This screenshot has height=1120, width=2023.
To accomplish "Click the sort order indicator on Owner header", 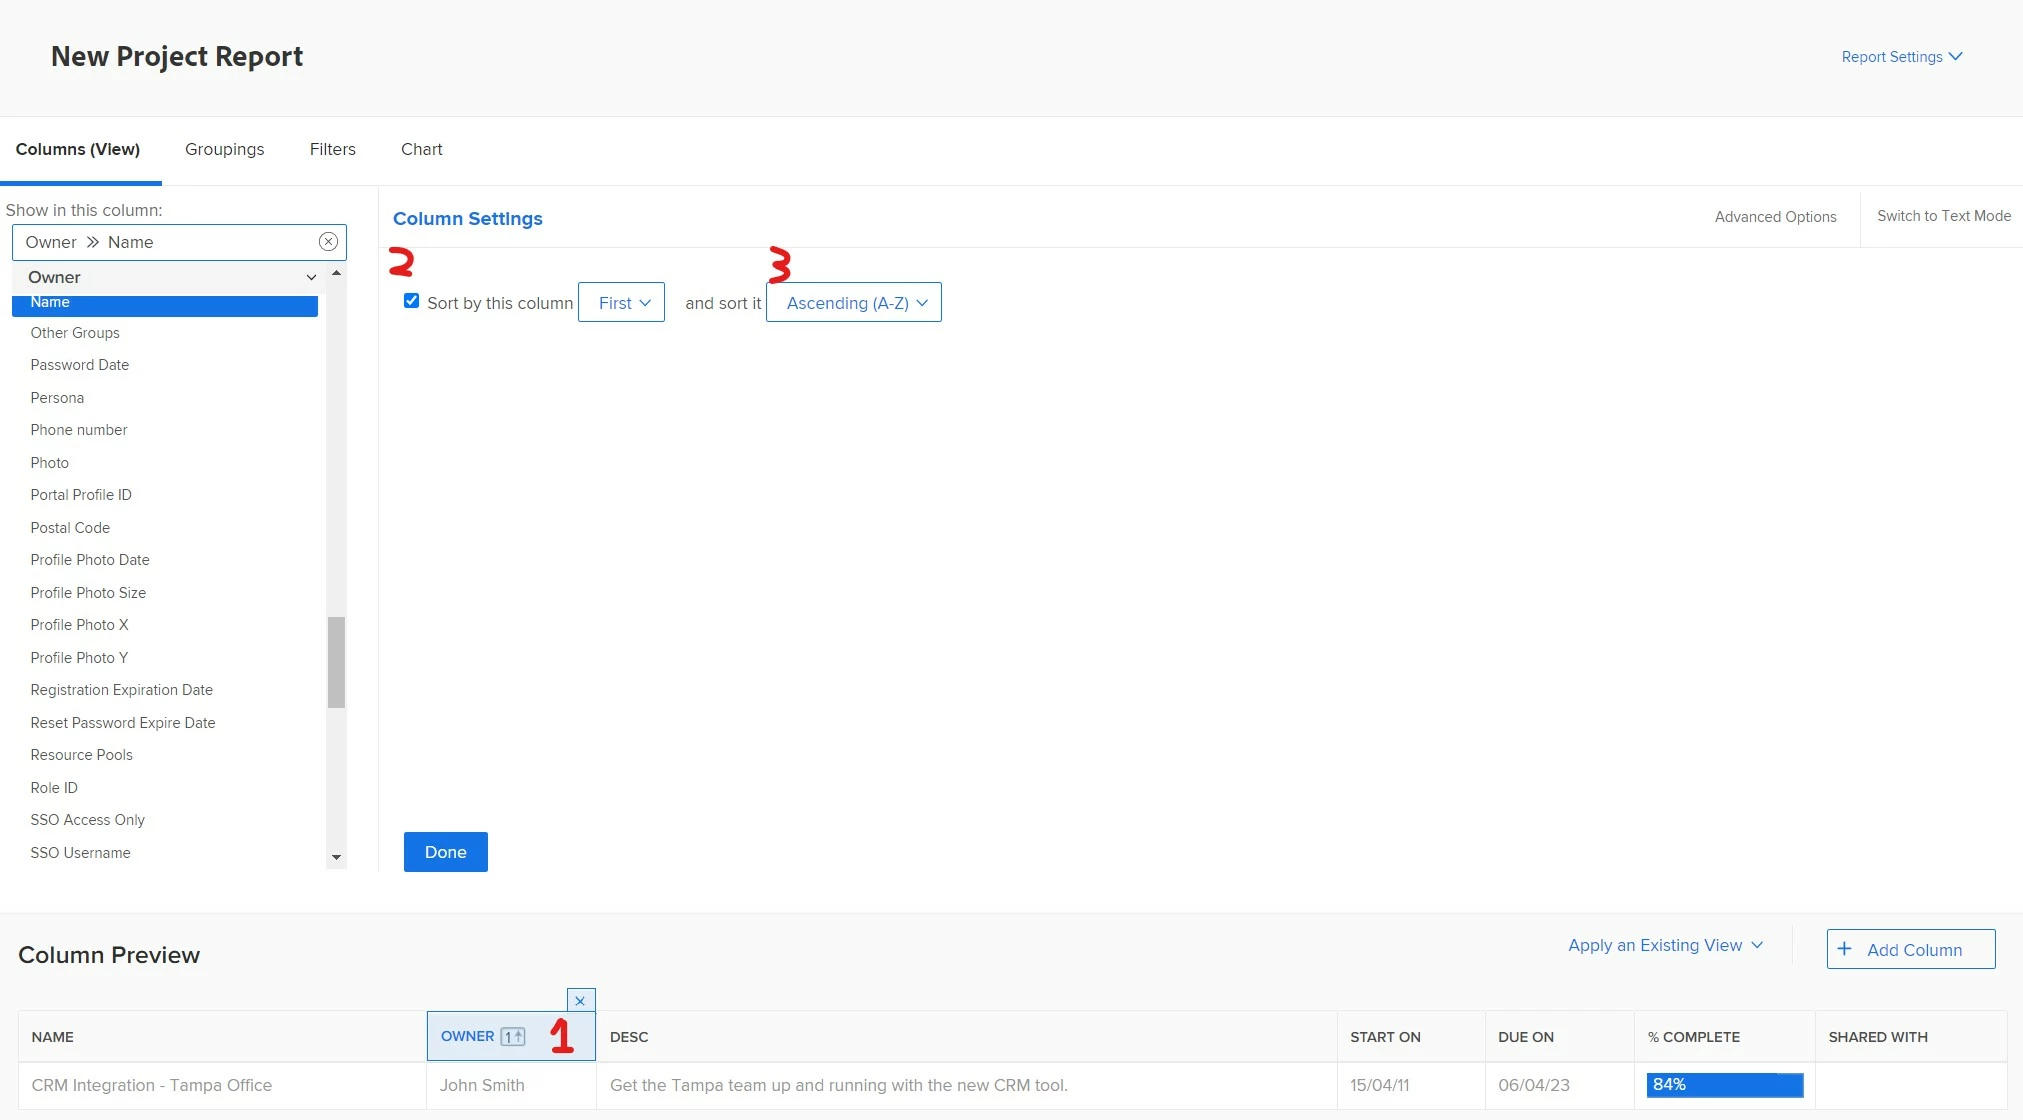I will pyautogui.click(x=513, y=1037).
